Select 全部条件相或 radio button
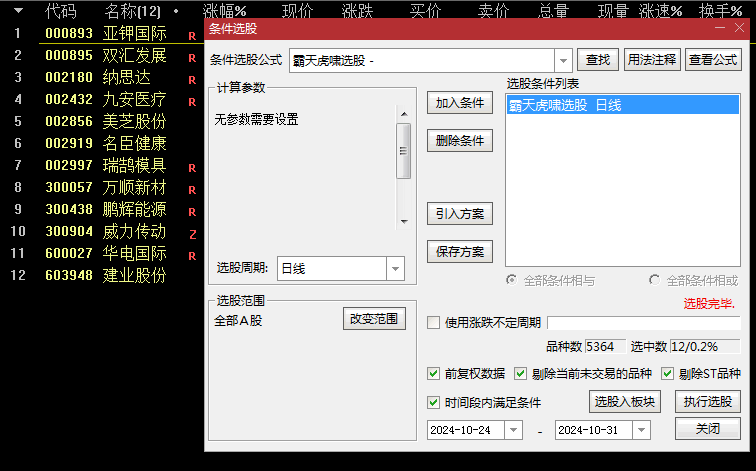The height and width of the screenshot is (471, 756). click(654, 280)
